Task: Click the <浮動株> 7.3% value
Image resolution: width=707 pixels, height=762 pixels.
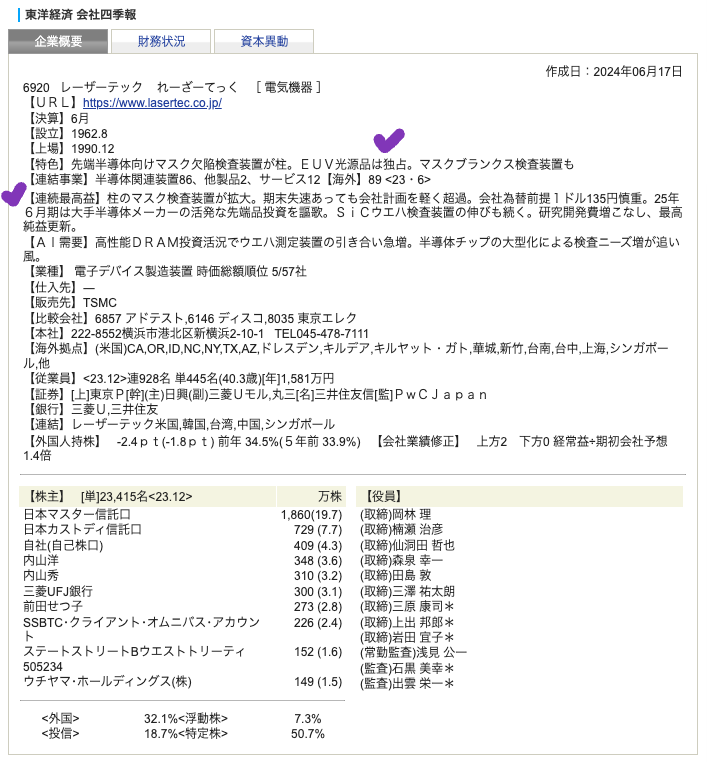Action: 308,718
